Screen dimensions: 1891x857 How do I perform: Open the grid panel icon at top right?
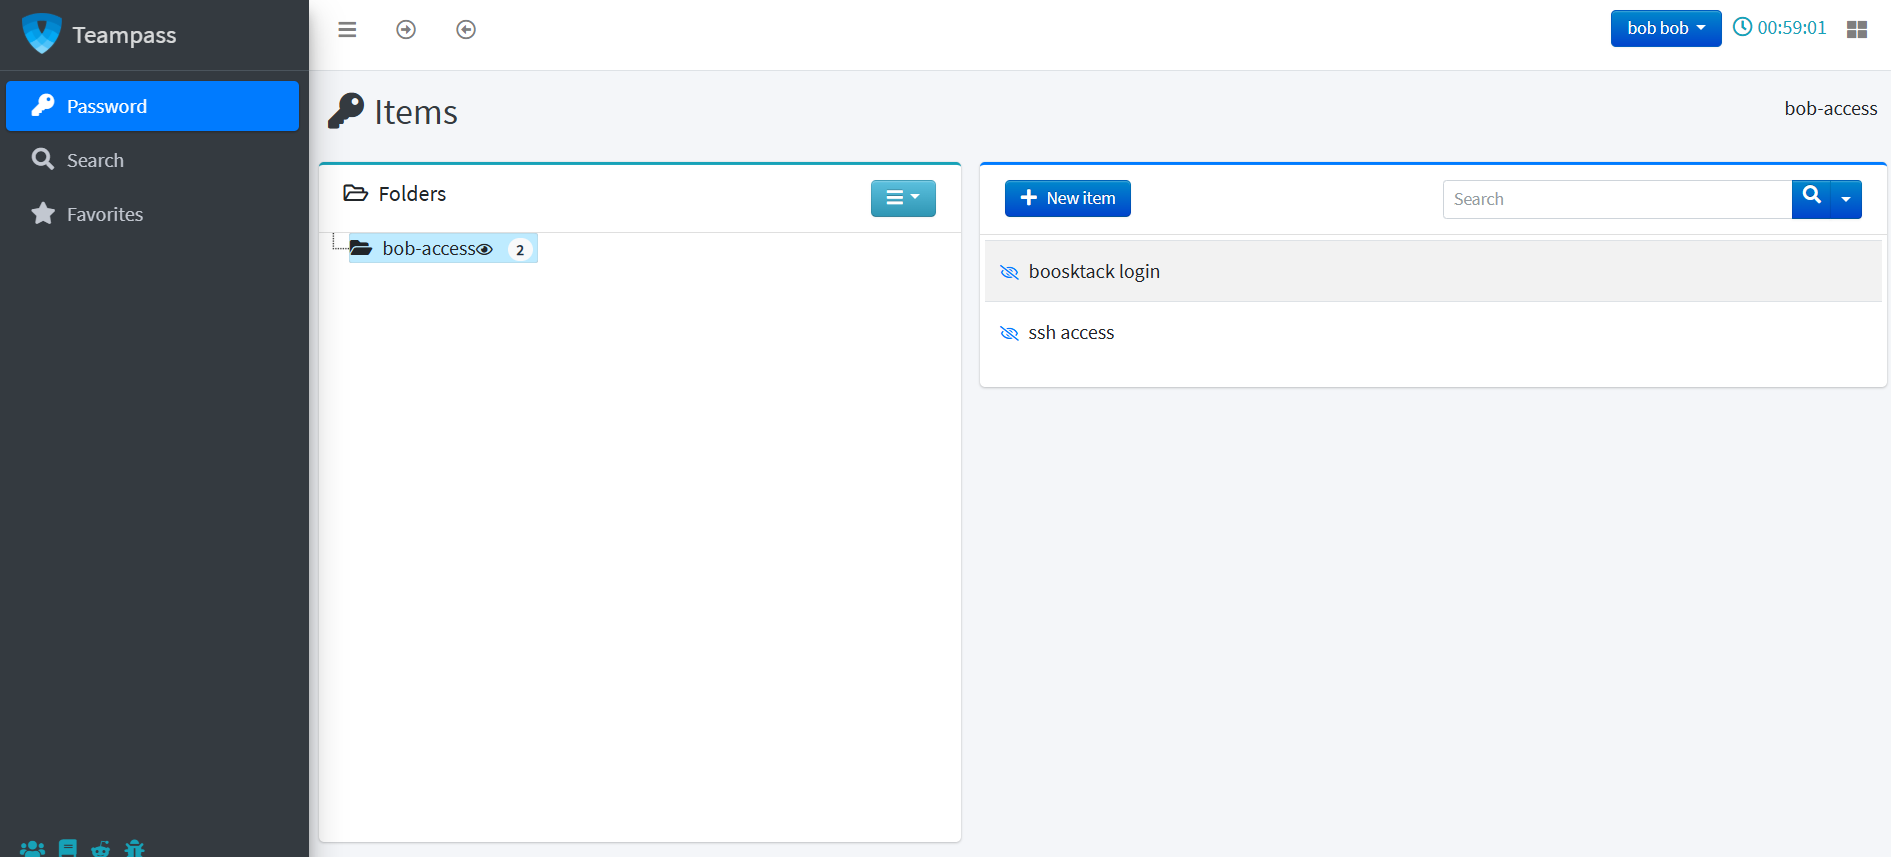tap(1857, 30)
